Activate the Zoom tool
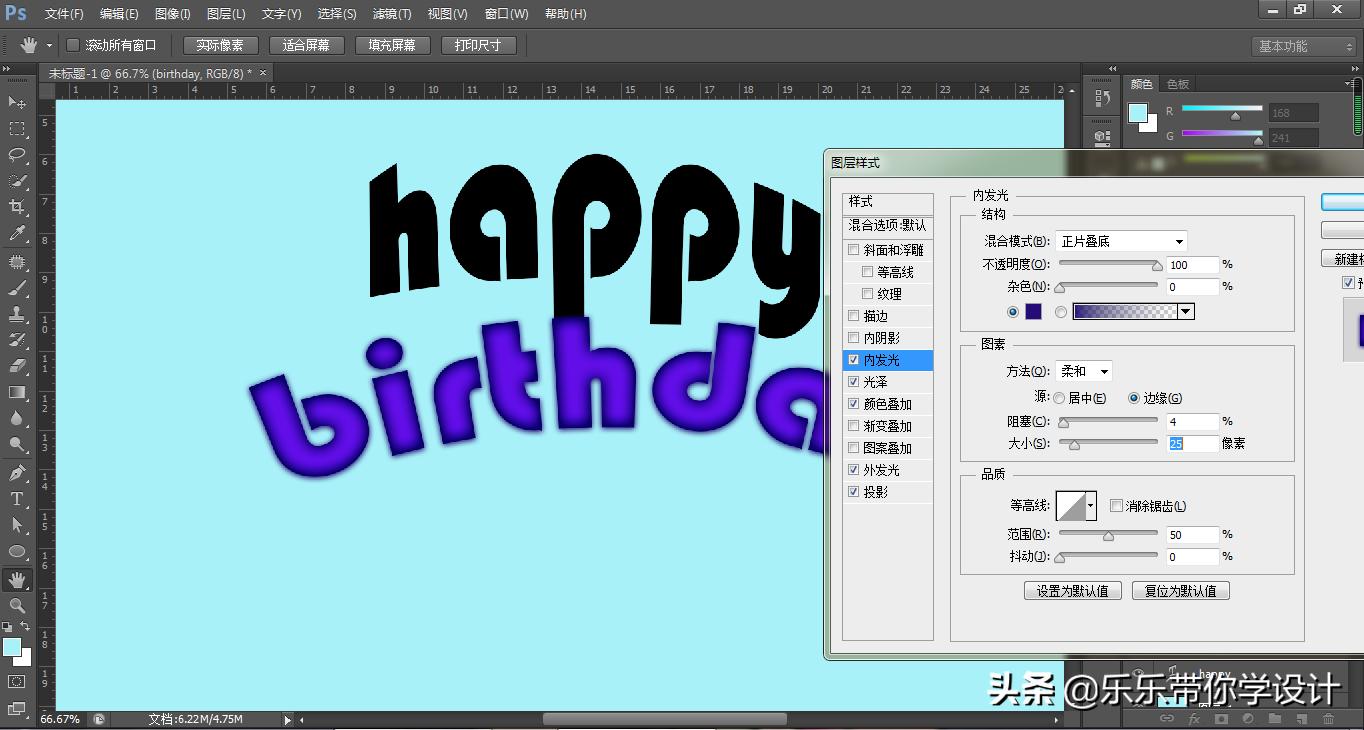Image resolution: width=1364 pixels, height=730 pixels. [16, 606]
